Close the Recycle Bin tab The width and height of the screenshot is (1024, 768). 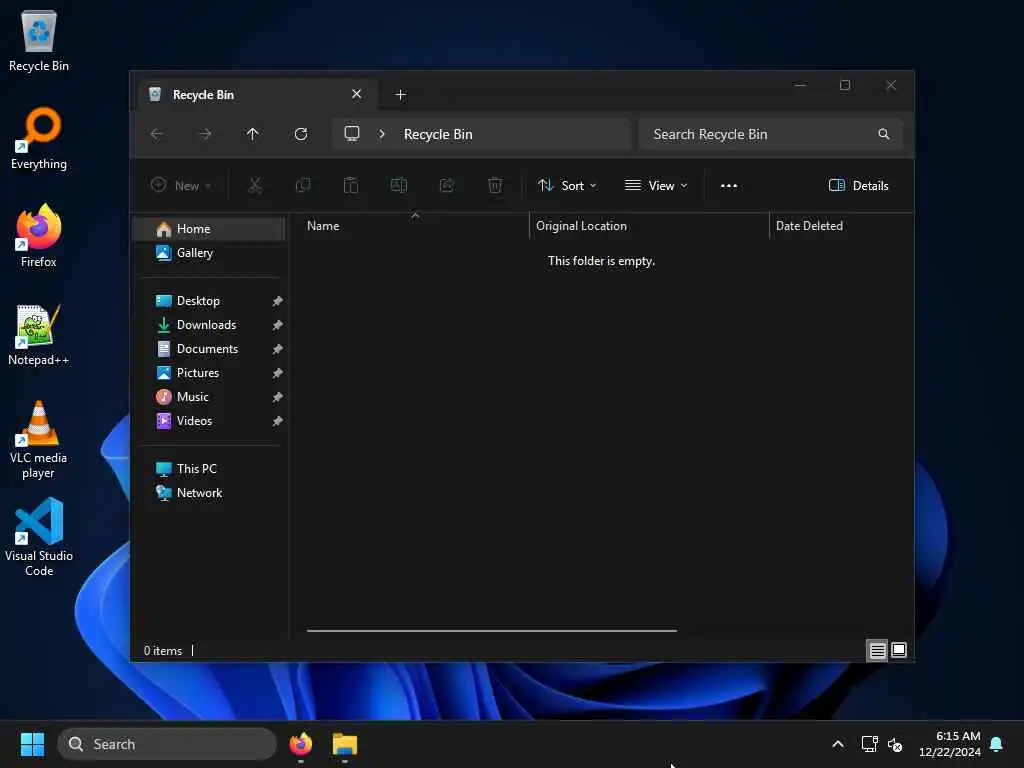(357, 94)
